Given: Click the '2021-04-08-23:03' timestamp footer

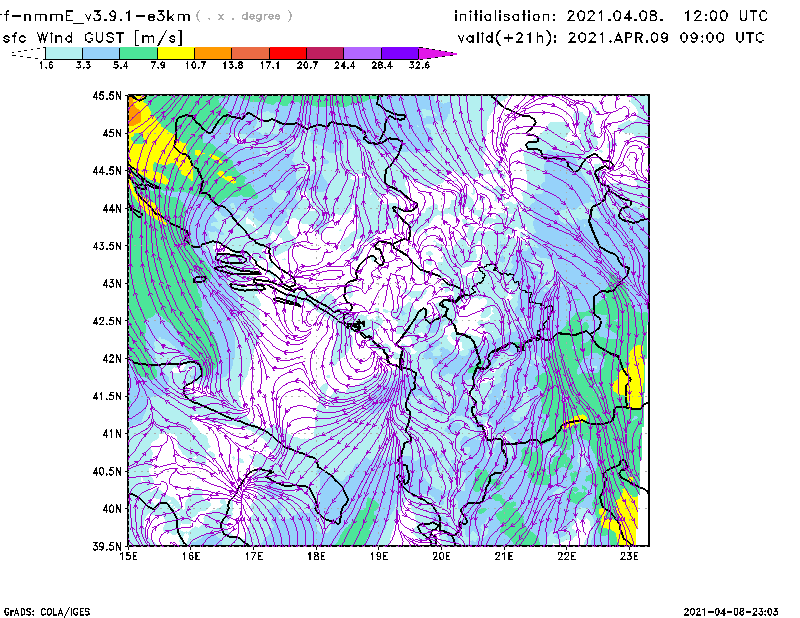Looking at the screenshot, I should coord(731,612).
